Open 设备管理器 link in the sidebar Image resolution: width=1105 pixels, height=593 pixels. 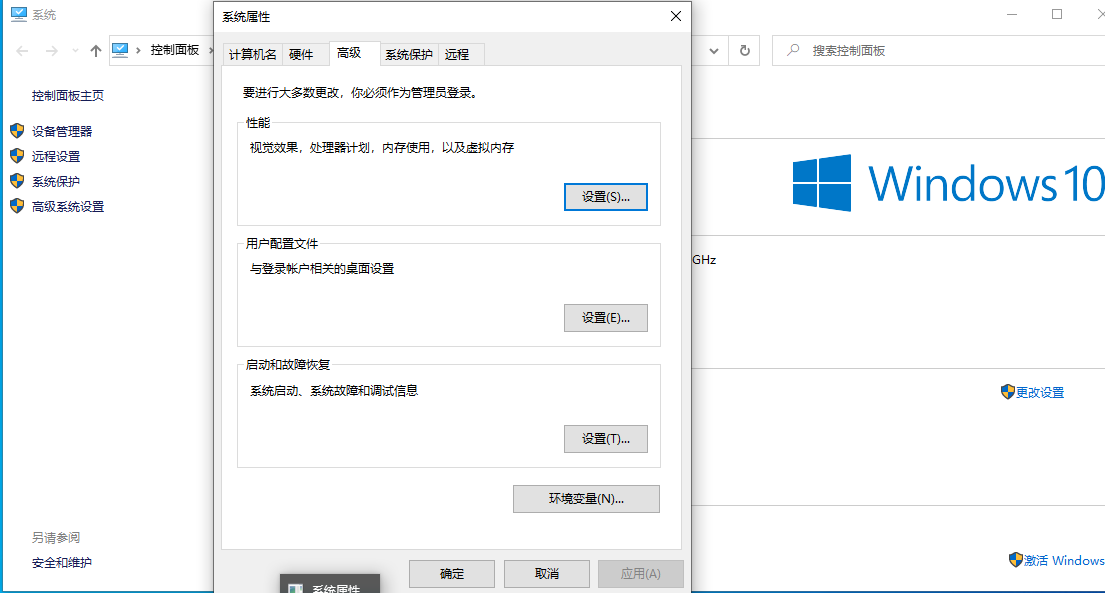[62, 131]
